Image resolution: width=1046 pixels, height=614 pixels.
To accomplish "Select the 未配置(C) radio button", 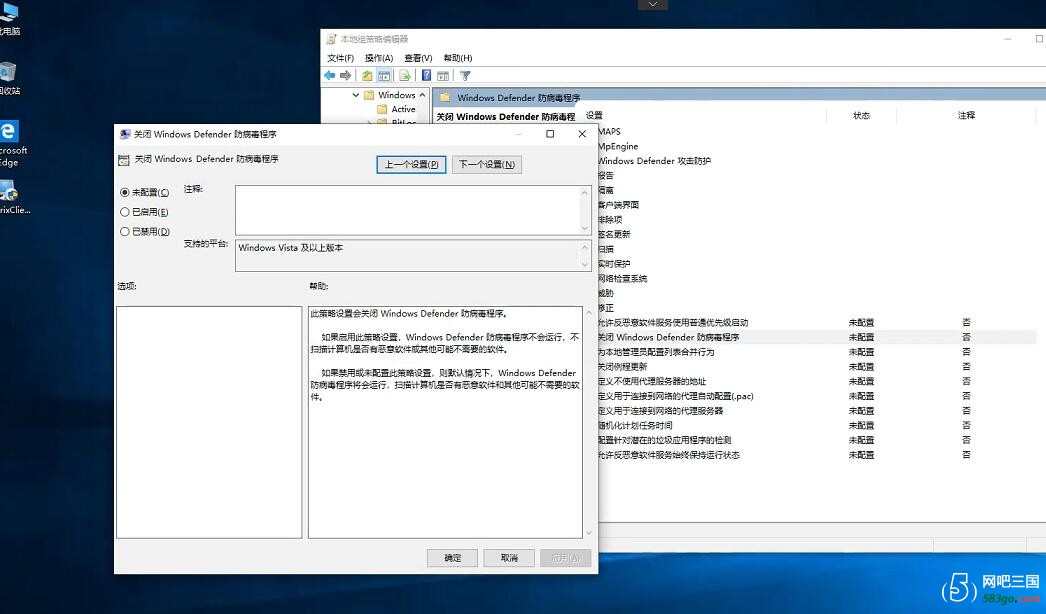I will click(125, 192).
